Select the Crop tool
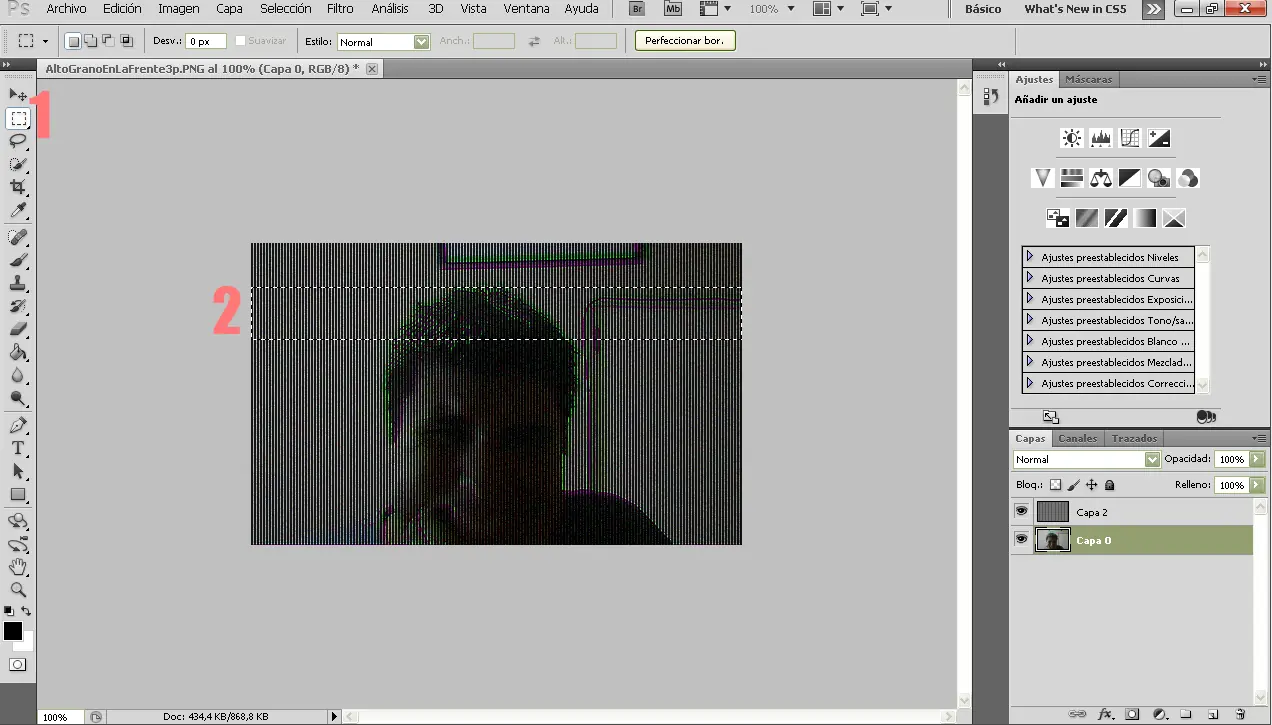 [18, 187]
